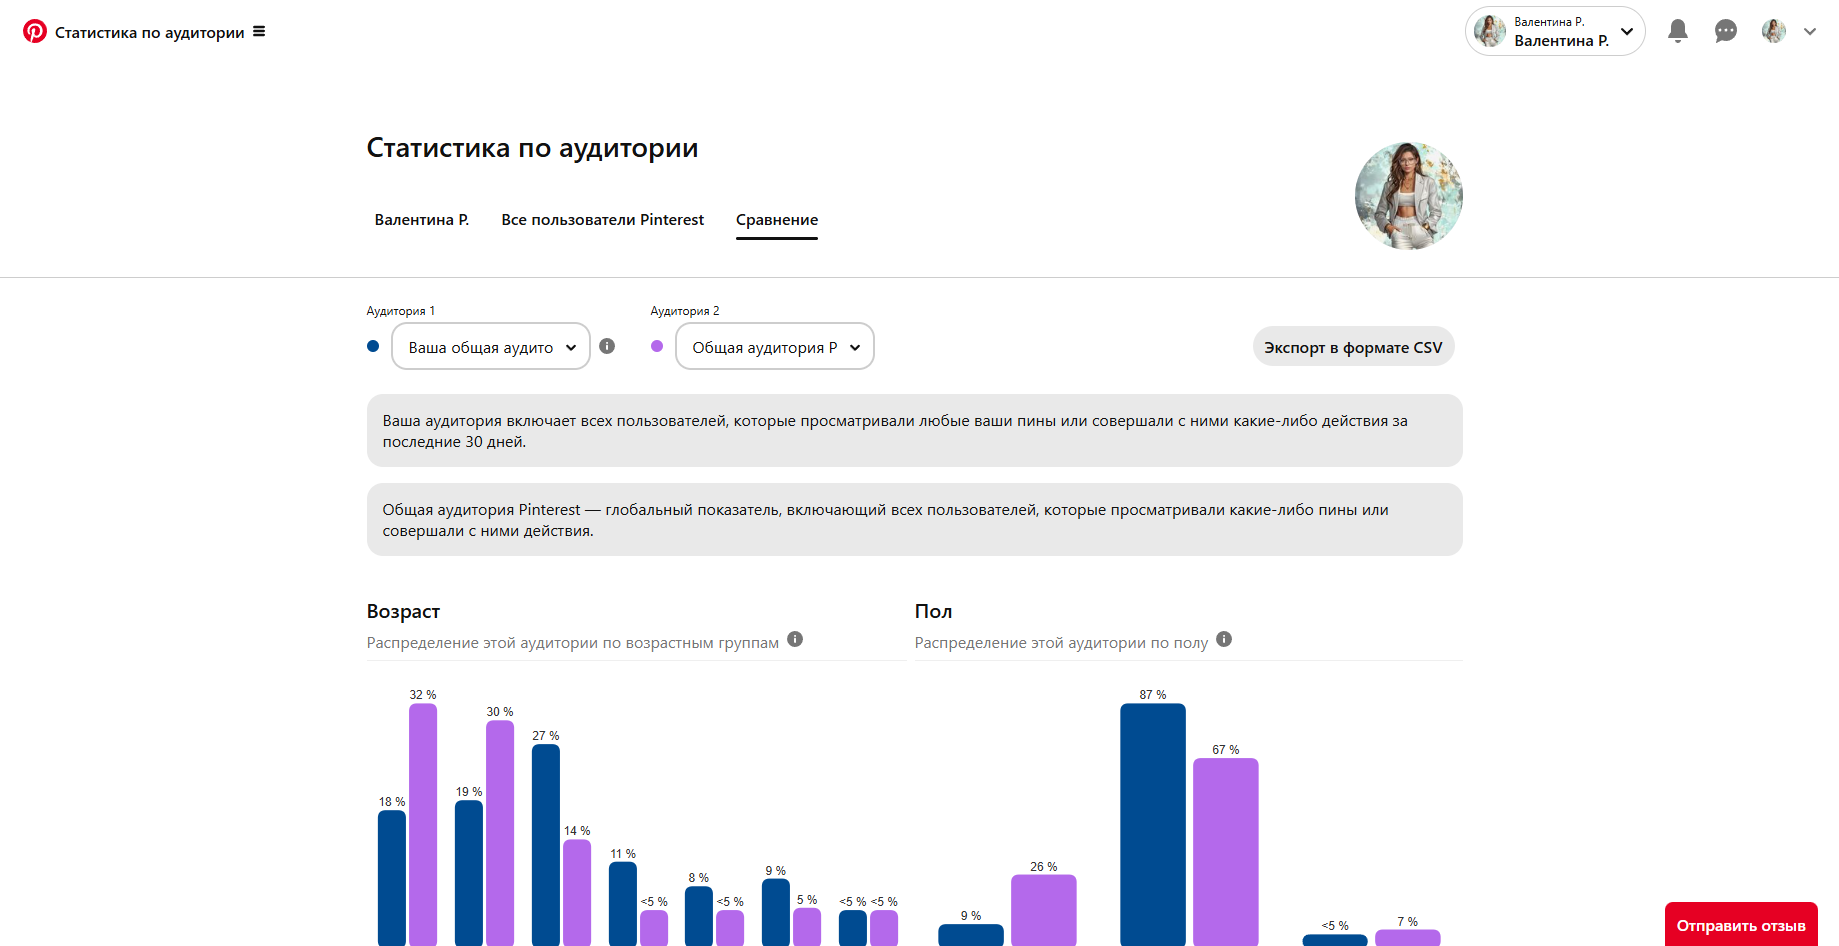Click the red Отправить отзыв button
1839x946 pixels.
pyautogui.click(x=1741, y=925)
